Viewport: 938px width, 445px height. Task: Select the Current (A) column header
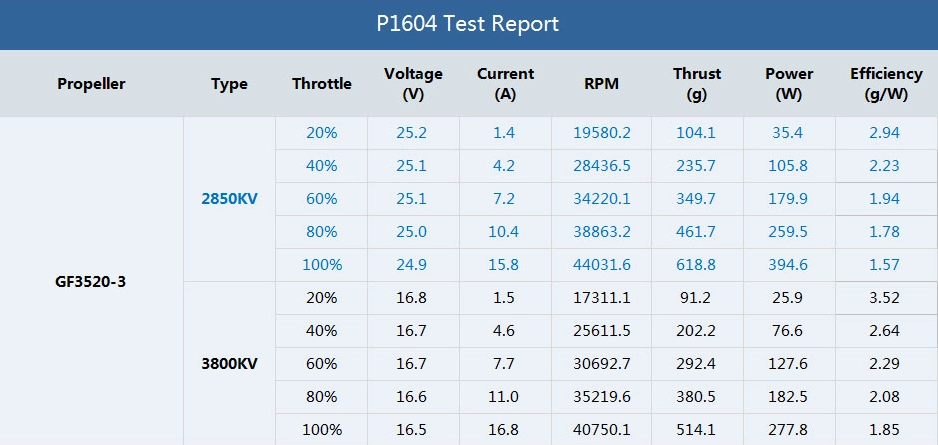pos(505,84)
